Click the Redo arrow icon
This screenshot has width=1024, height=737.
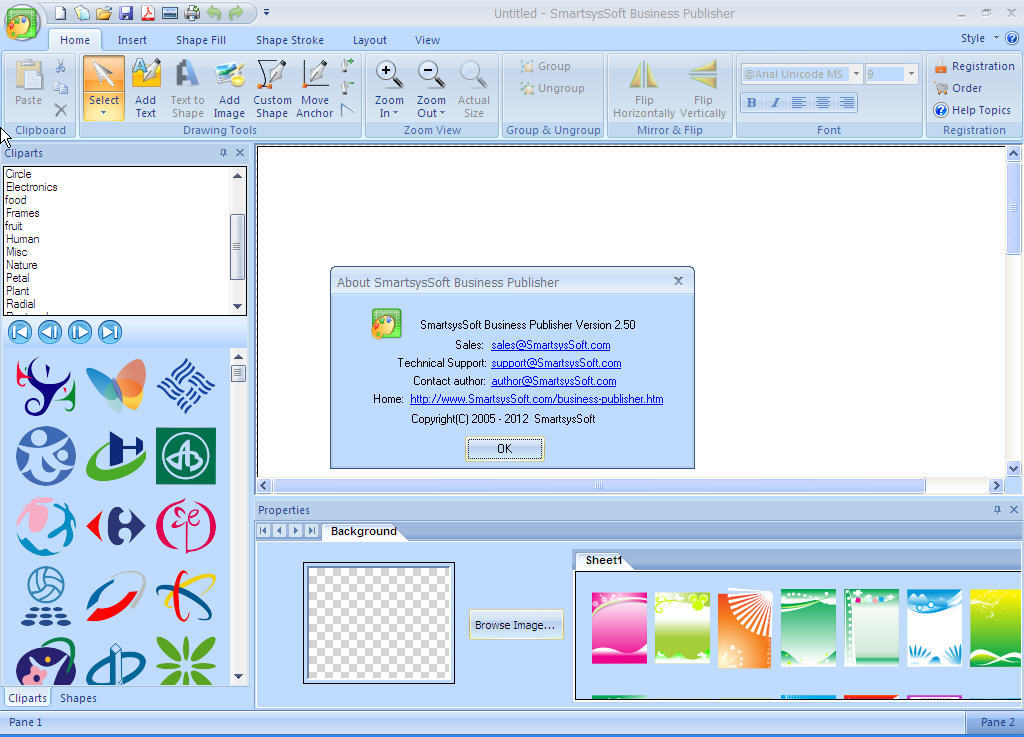(x=236, y=12)
